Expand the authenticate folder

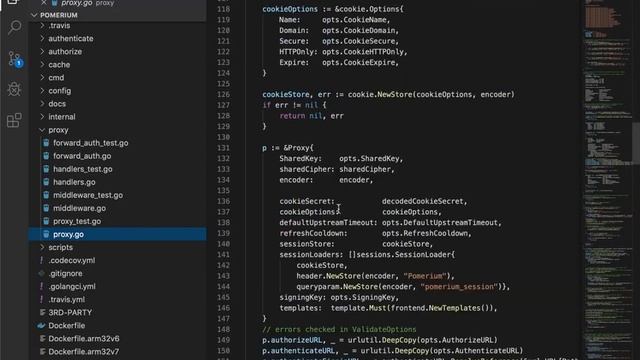coord(42,38)
